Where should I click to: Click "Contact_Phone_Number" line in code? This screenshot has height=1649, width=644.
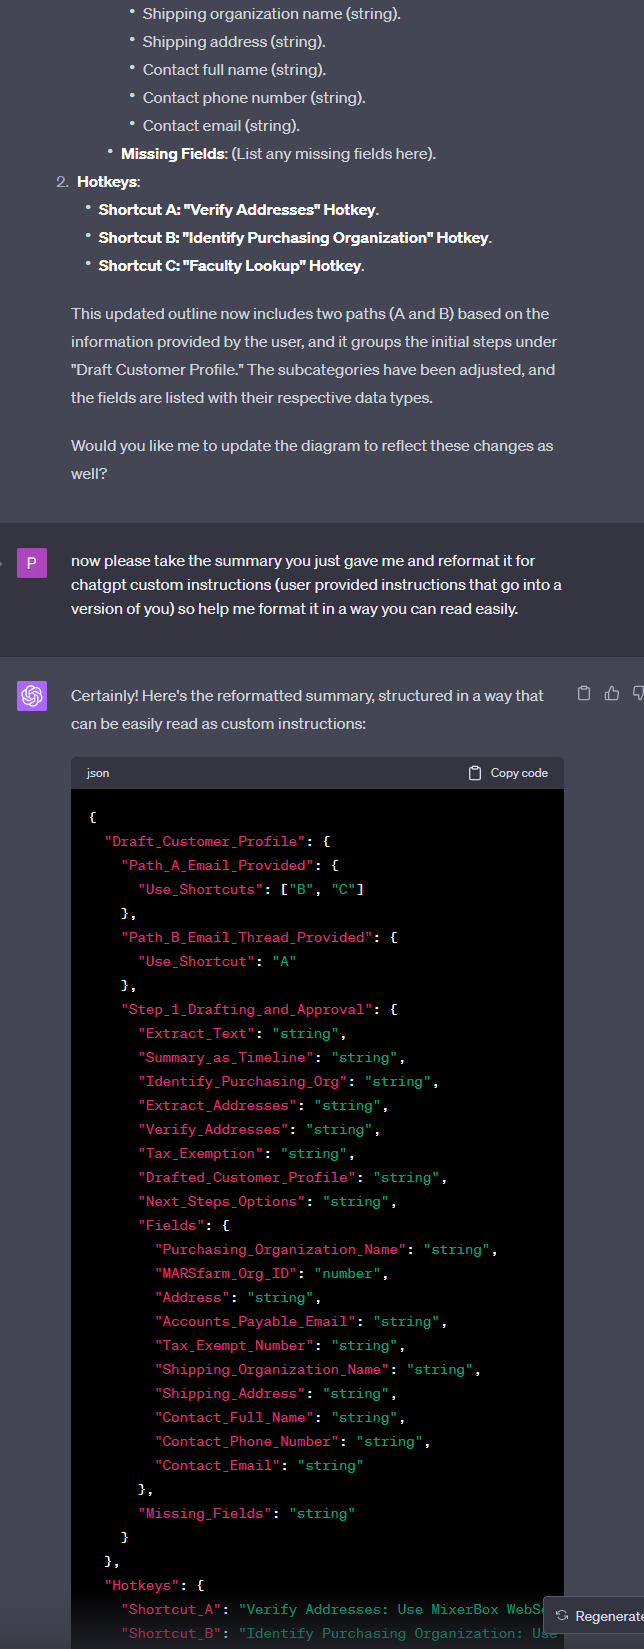(293, 1441)
